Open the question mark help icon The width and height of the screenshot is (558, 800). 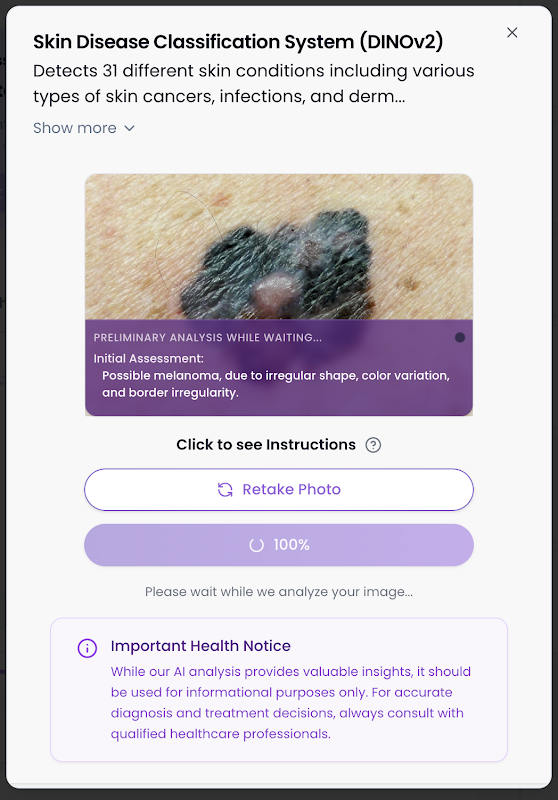click(x=373, y=445)
